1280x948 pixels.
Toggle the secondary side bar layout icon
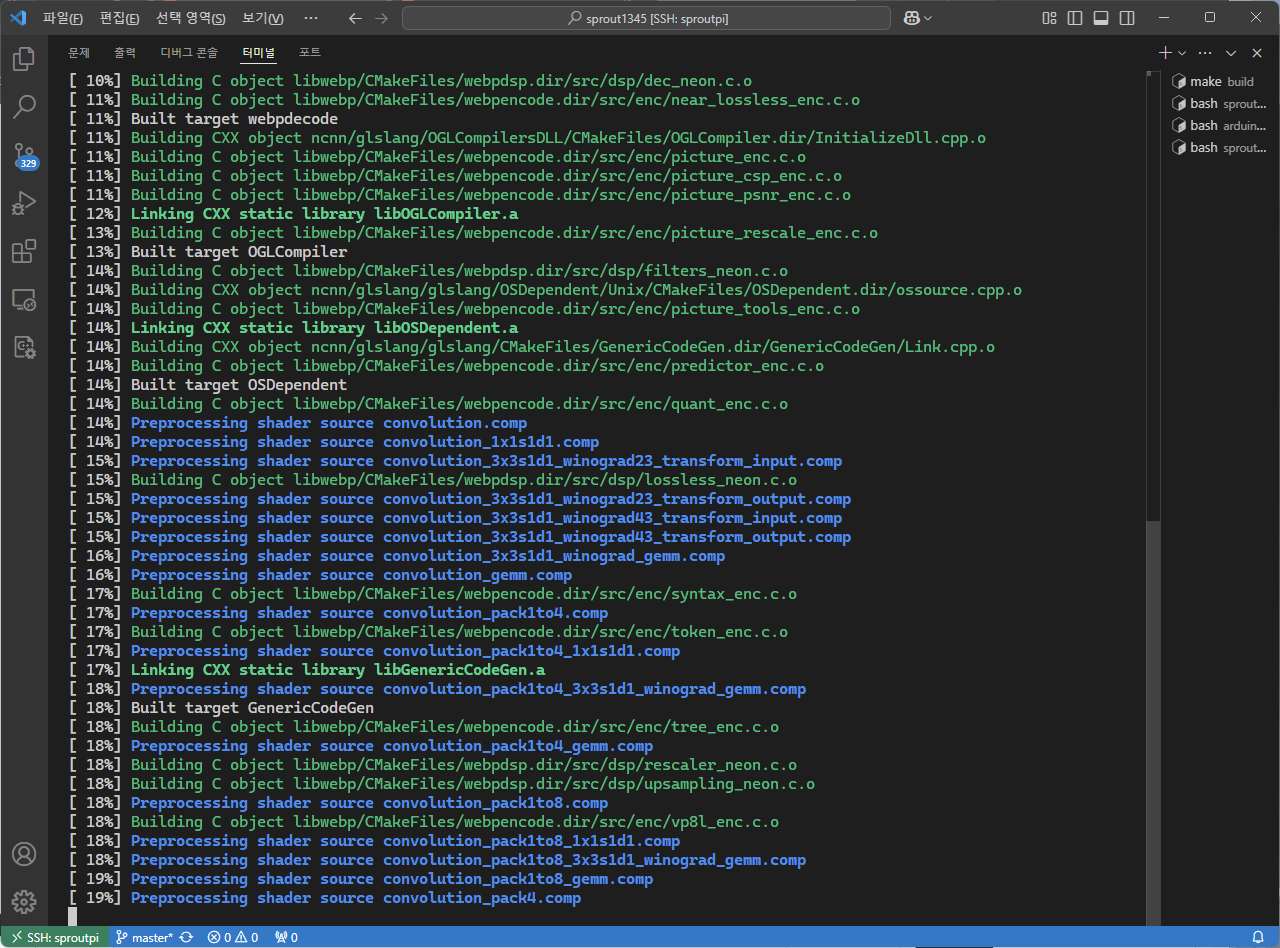(1127, 18)
